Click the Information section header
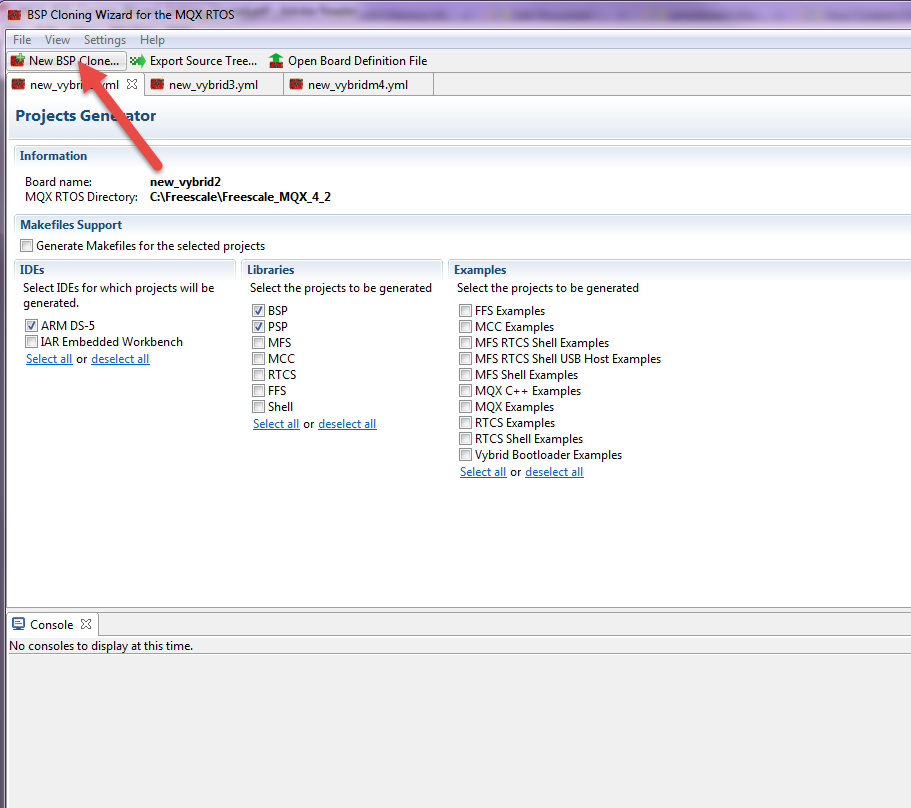This screenshot has width=911, height=808. point(53,156)
